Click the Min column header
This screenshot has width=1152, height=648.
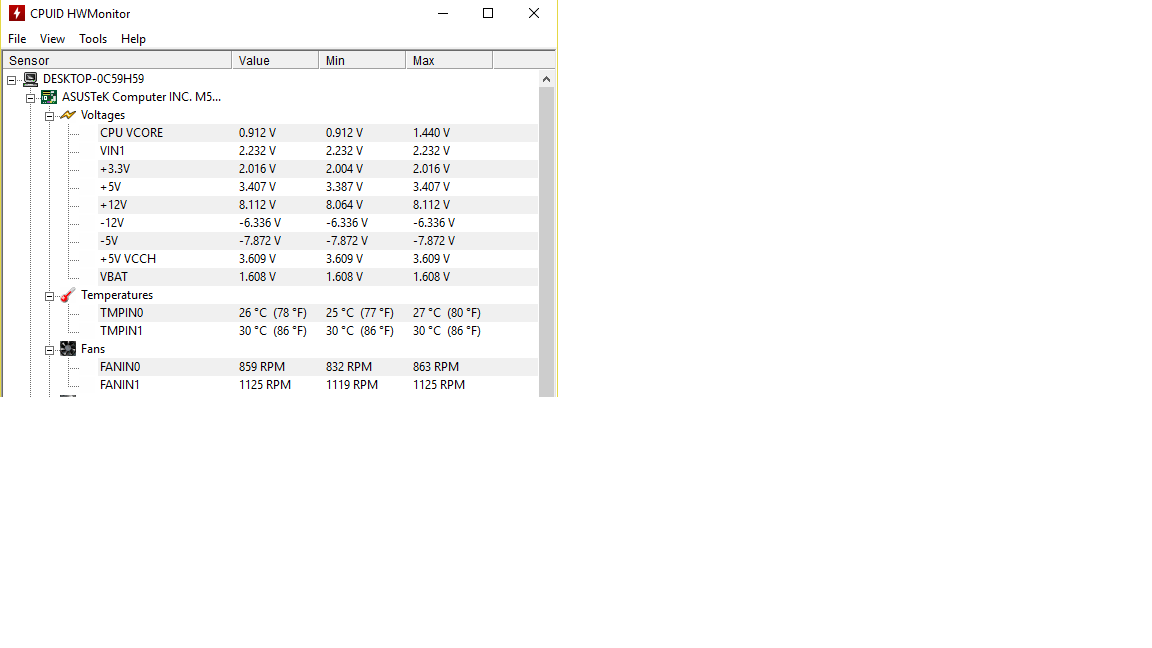[362, 60]
